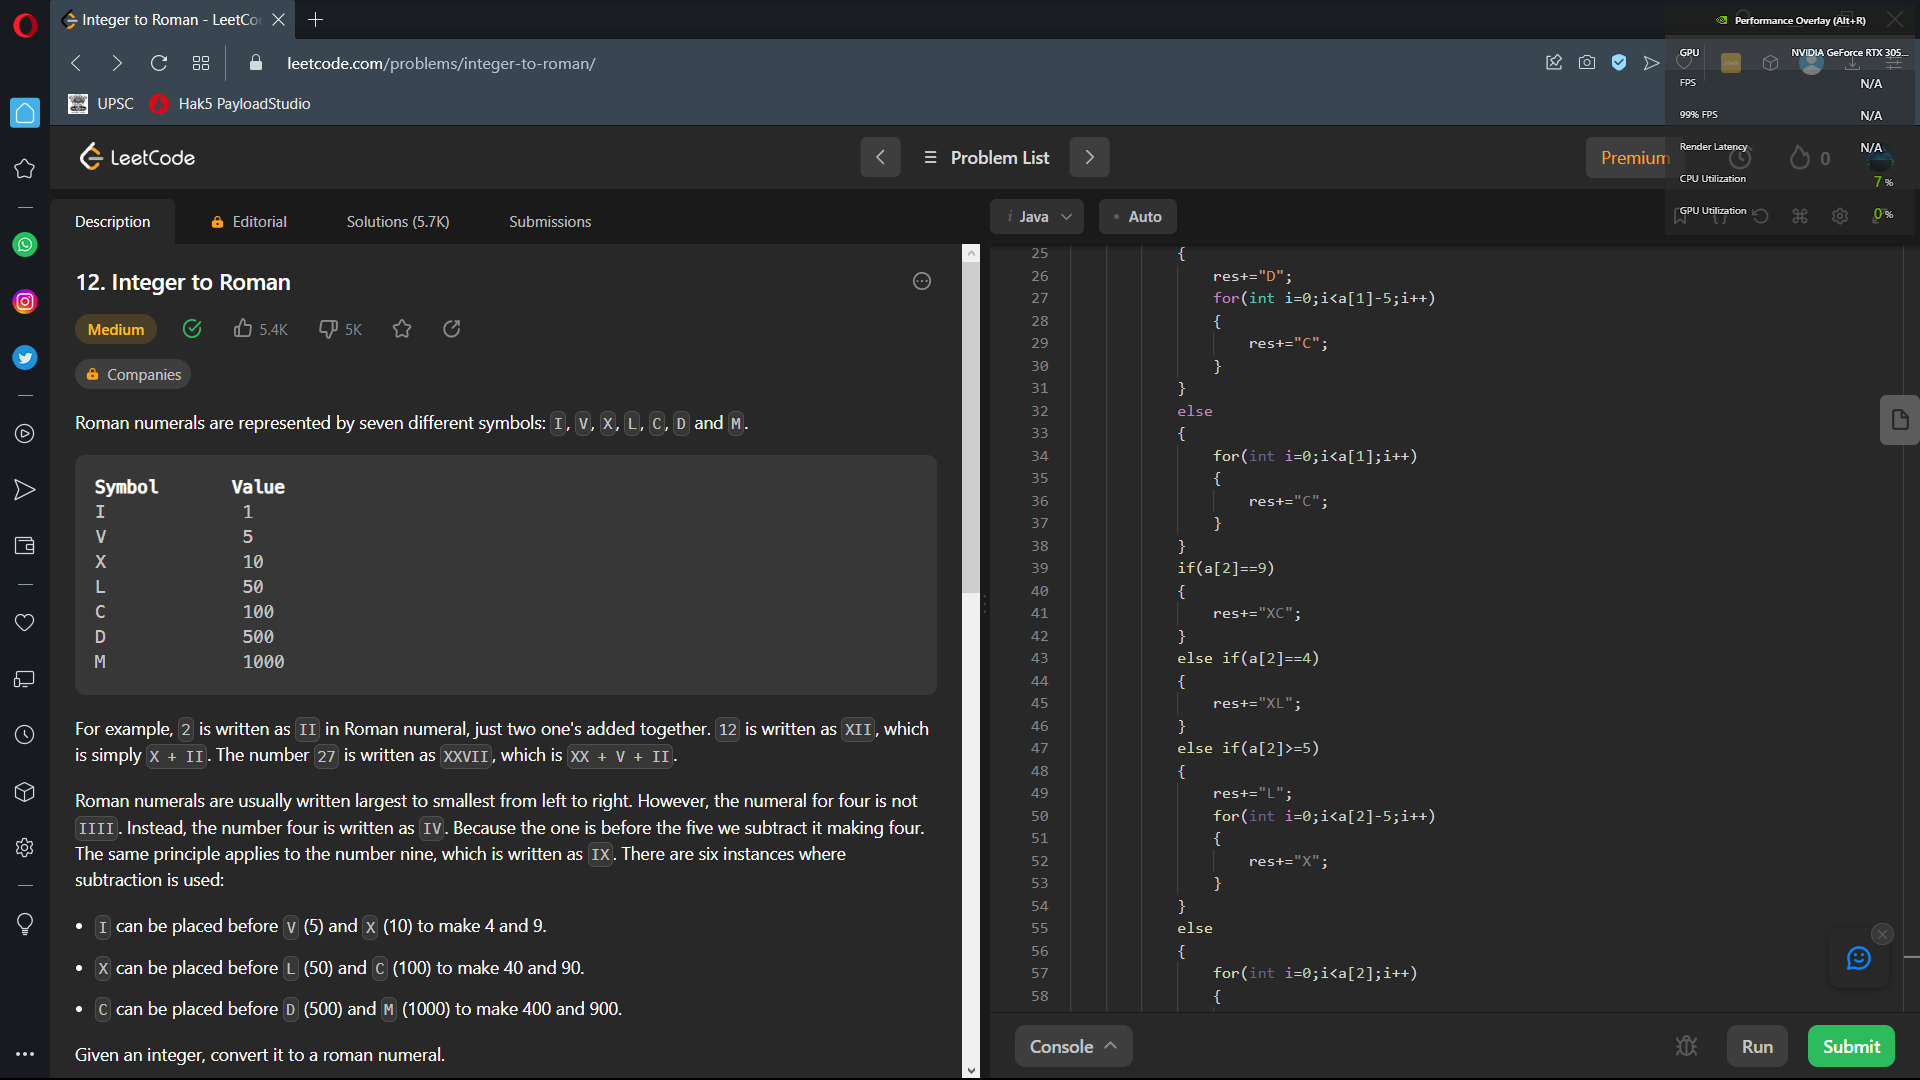The width and height of the screenshot is (1920, 1080).
Task: Open WhatsApp in Opera sidebar
Action: 25,245
